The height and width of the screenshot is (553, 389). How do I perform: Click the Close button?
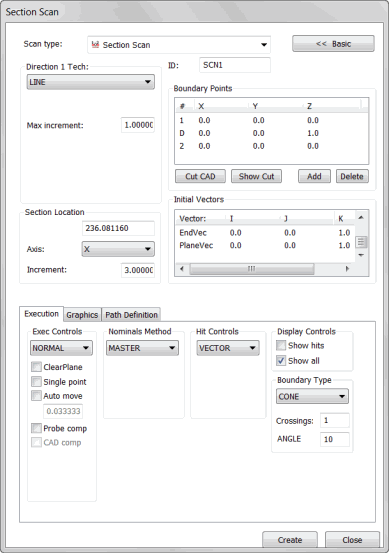coord(352,540)
